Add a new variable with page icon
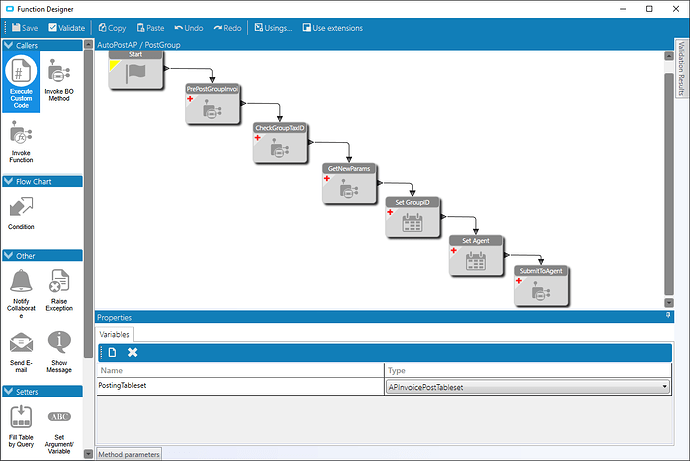 tap(113, 352)
